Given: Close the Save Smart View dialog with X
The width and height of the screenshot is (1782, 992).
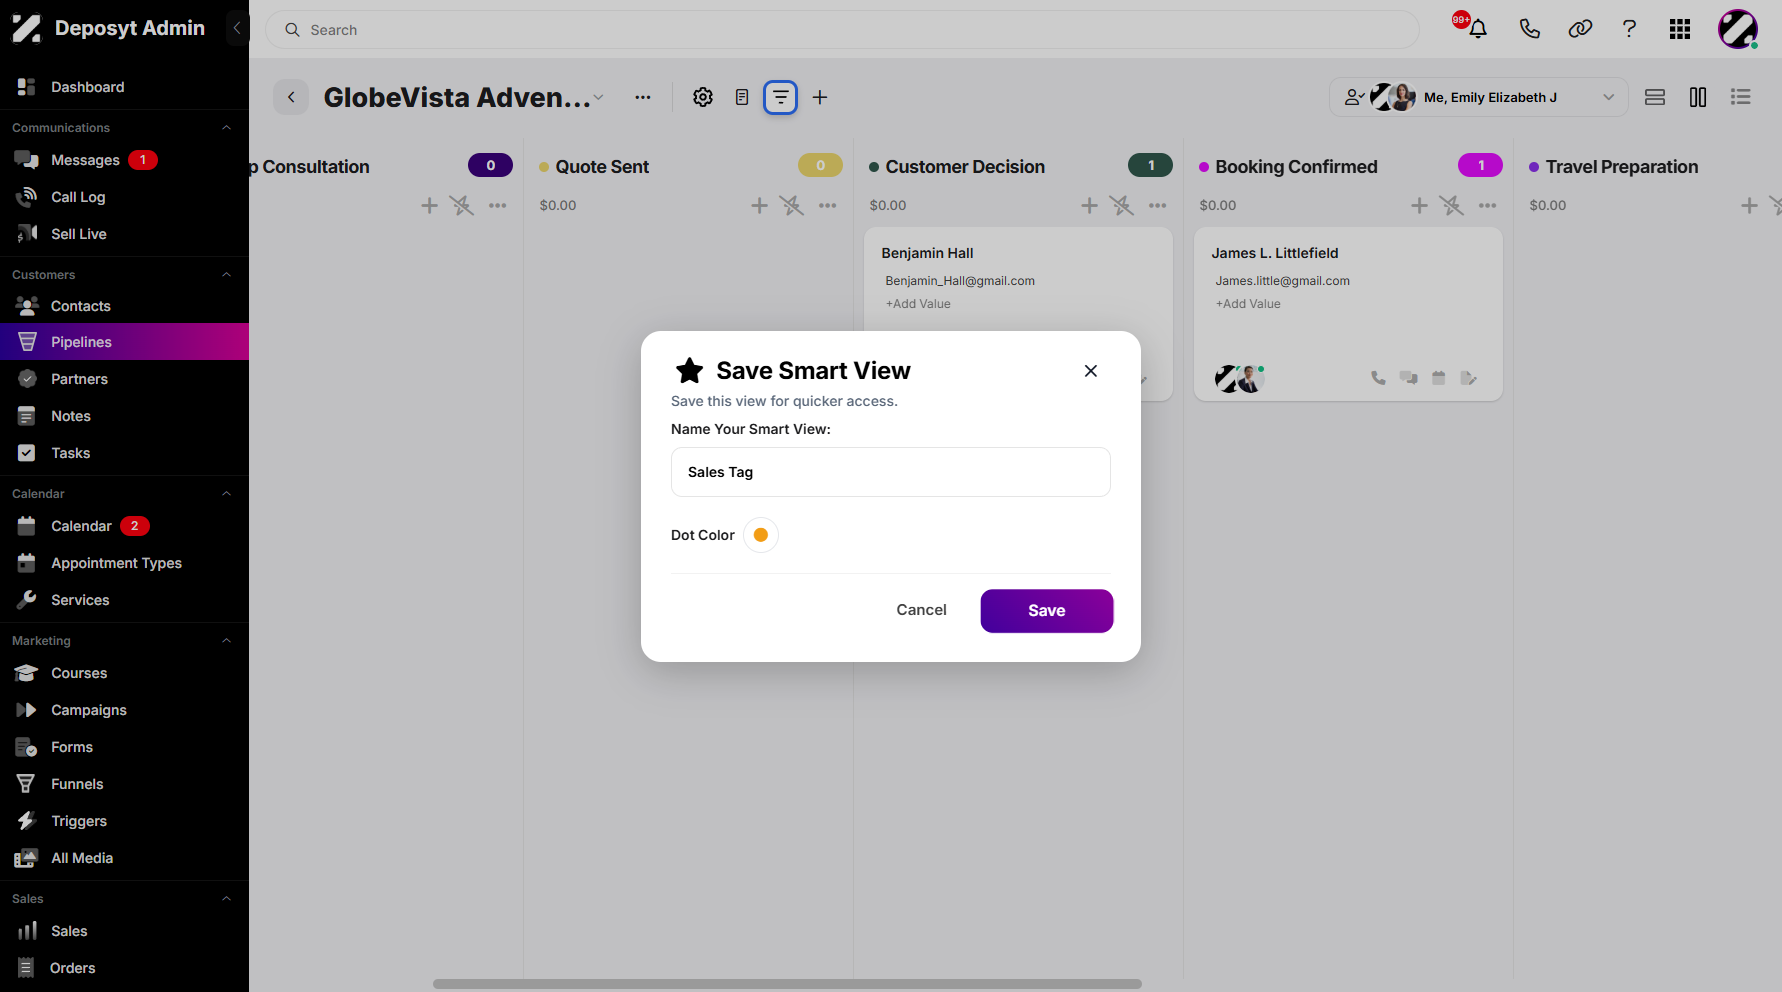Looking at the screenshot, I should (x=1090, y=371).
